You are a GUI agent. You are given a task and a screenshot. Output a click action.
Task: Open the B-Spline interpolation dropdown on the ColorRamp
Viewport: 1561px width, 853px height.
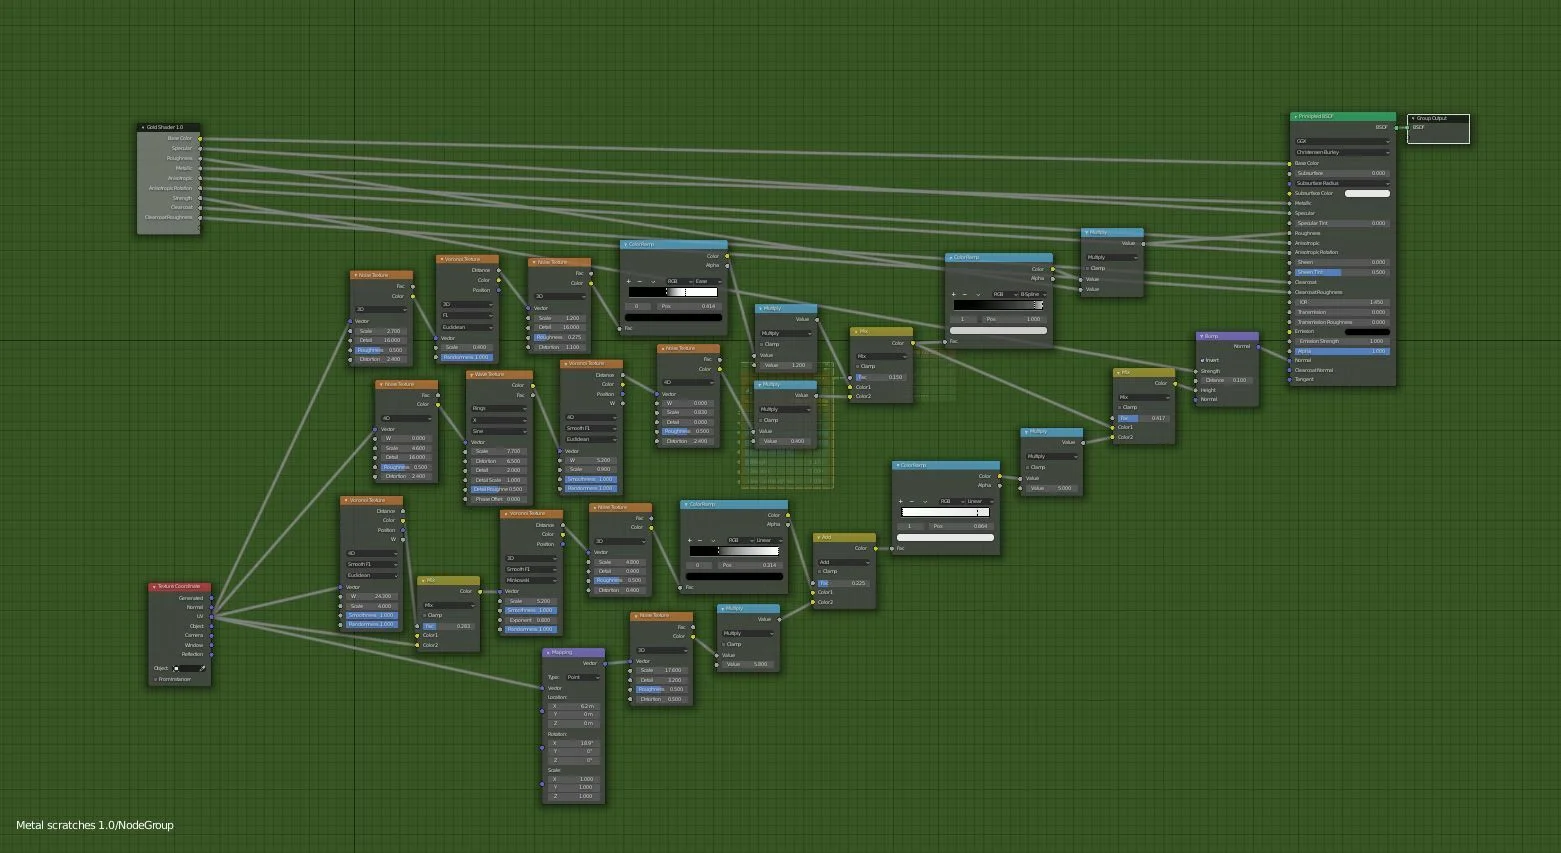tap(1033, 295)
